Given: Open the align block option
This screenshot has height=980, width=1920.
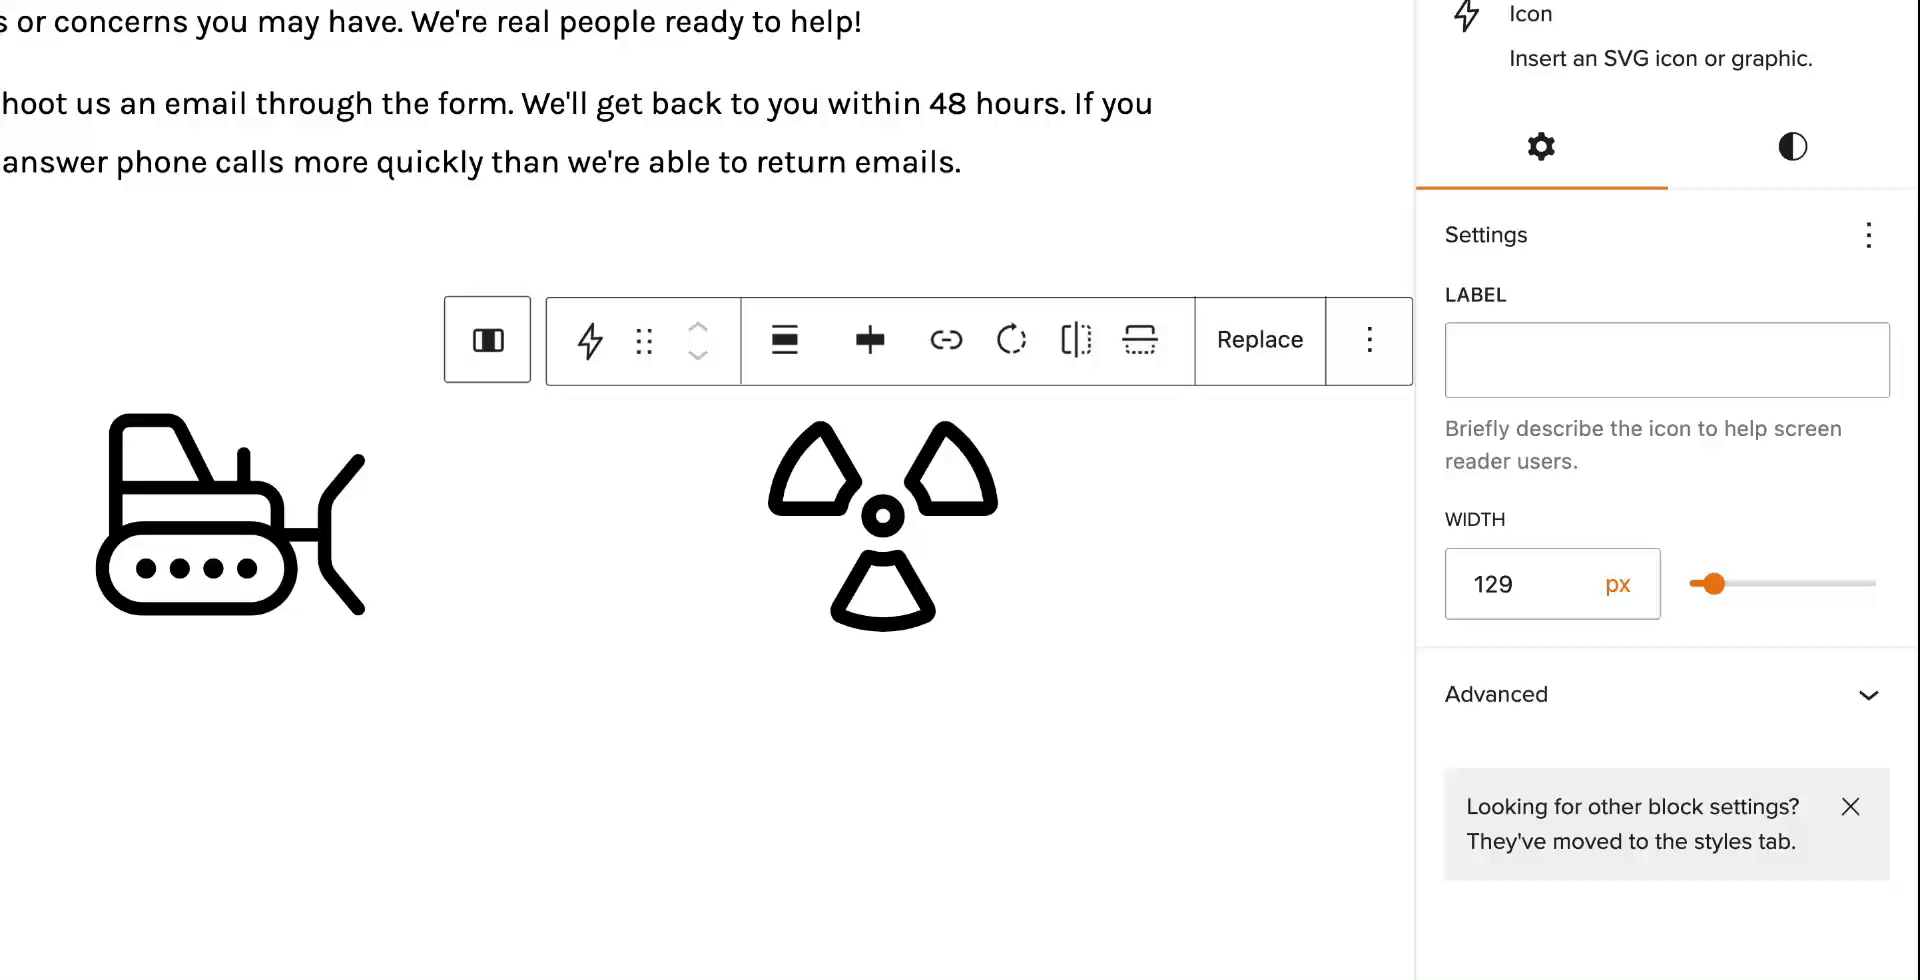Looking at the screenshot, I should (x=785, y=341).
